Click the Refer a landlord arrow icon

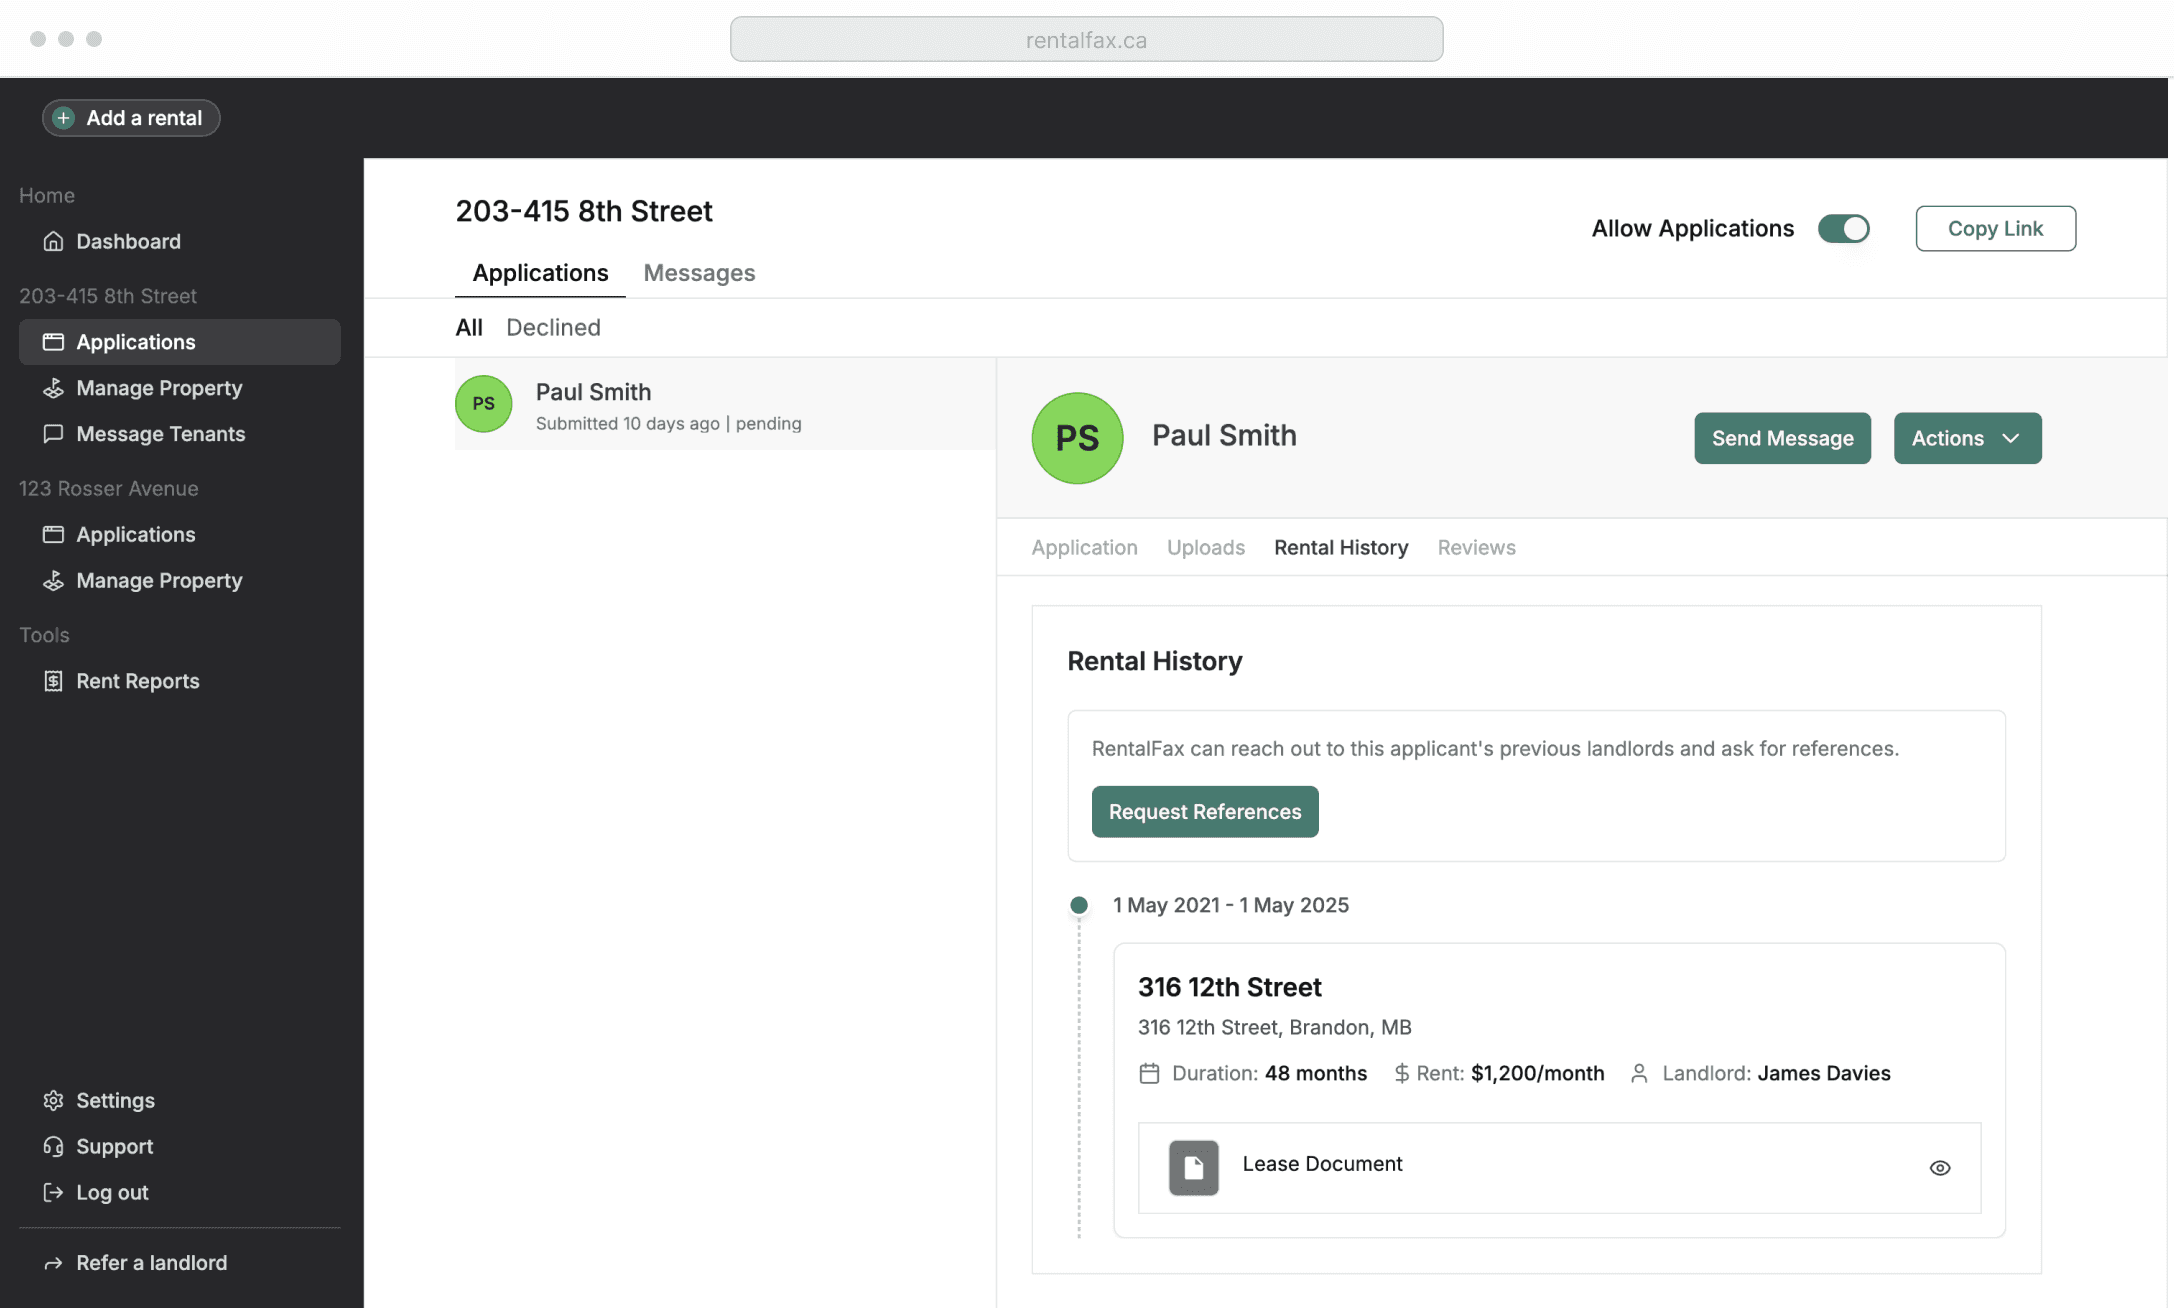(x=53, y=1263)
